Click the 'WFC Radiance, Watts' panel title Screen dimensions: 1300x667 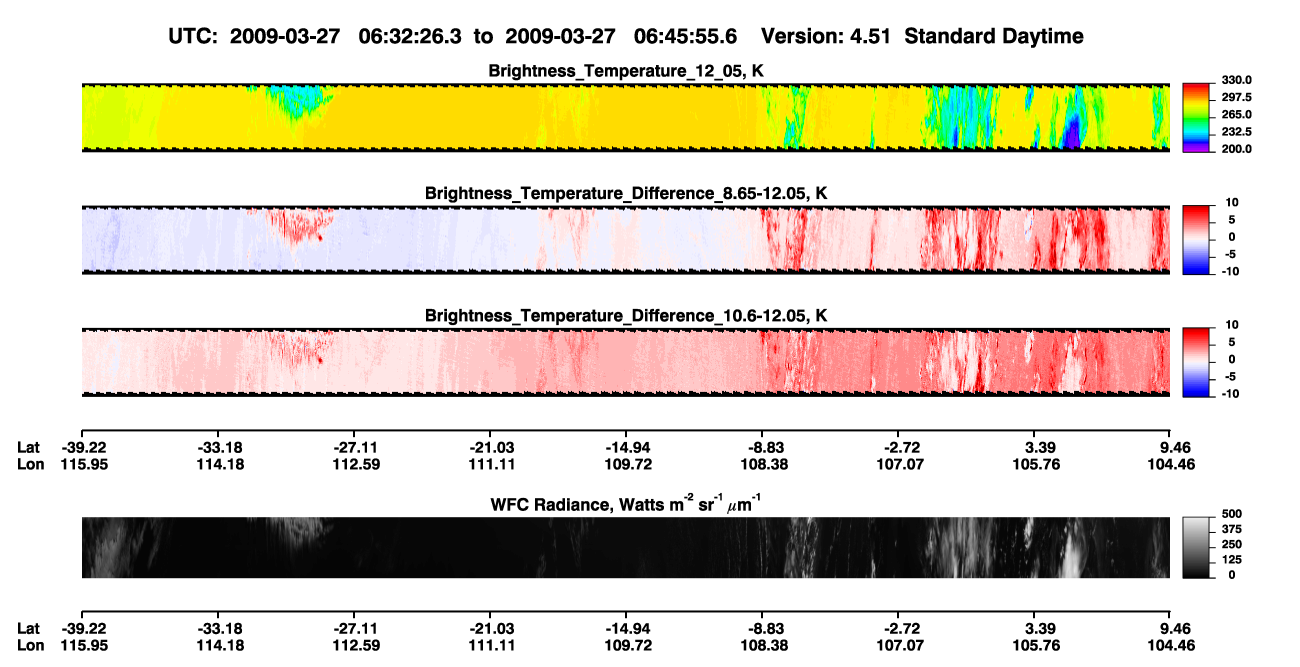[x=626, y=503]
